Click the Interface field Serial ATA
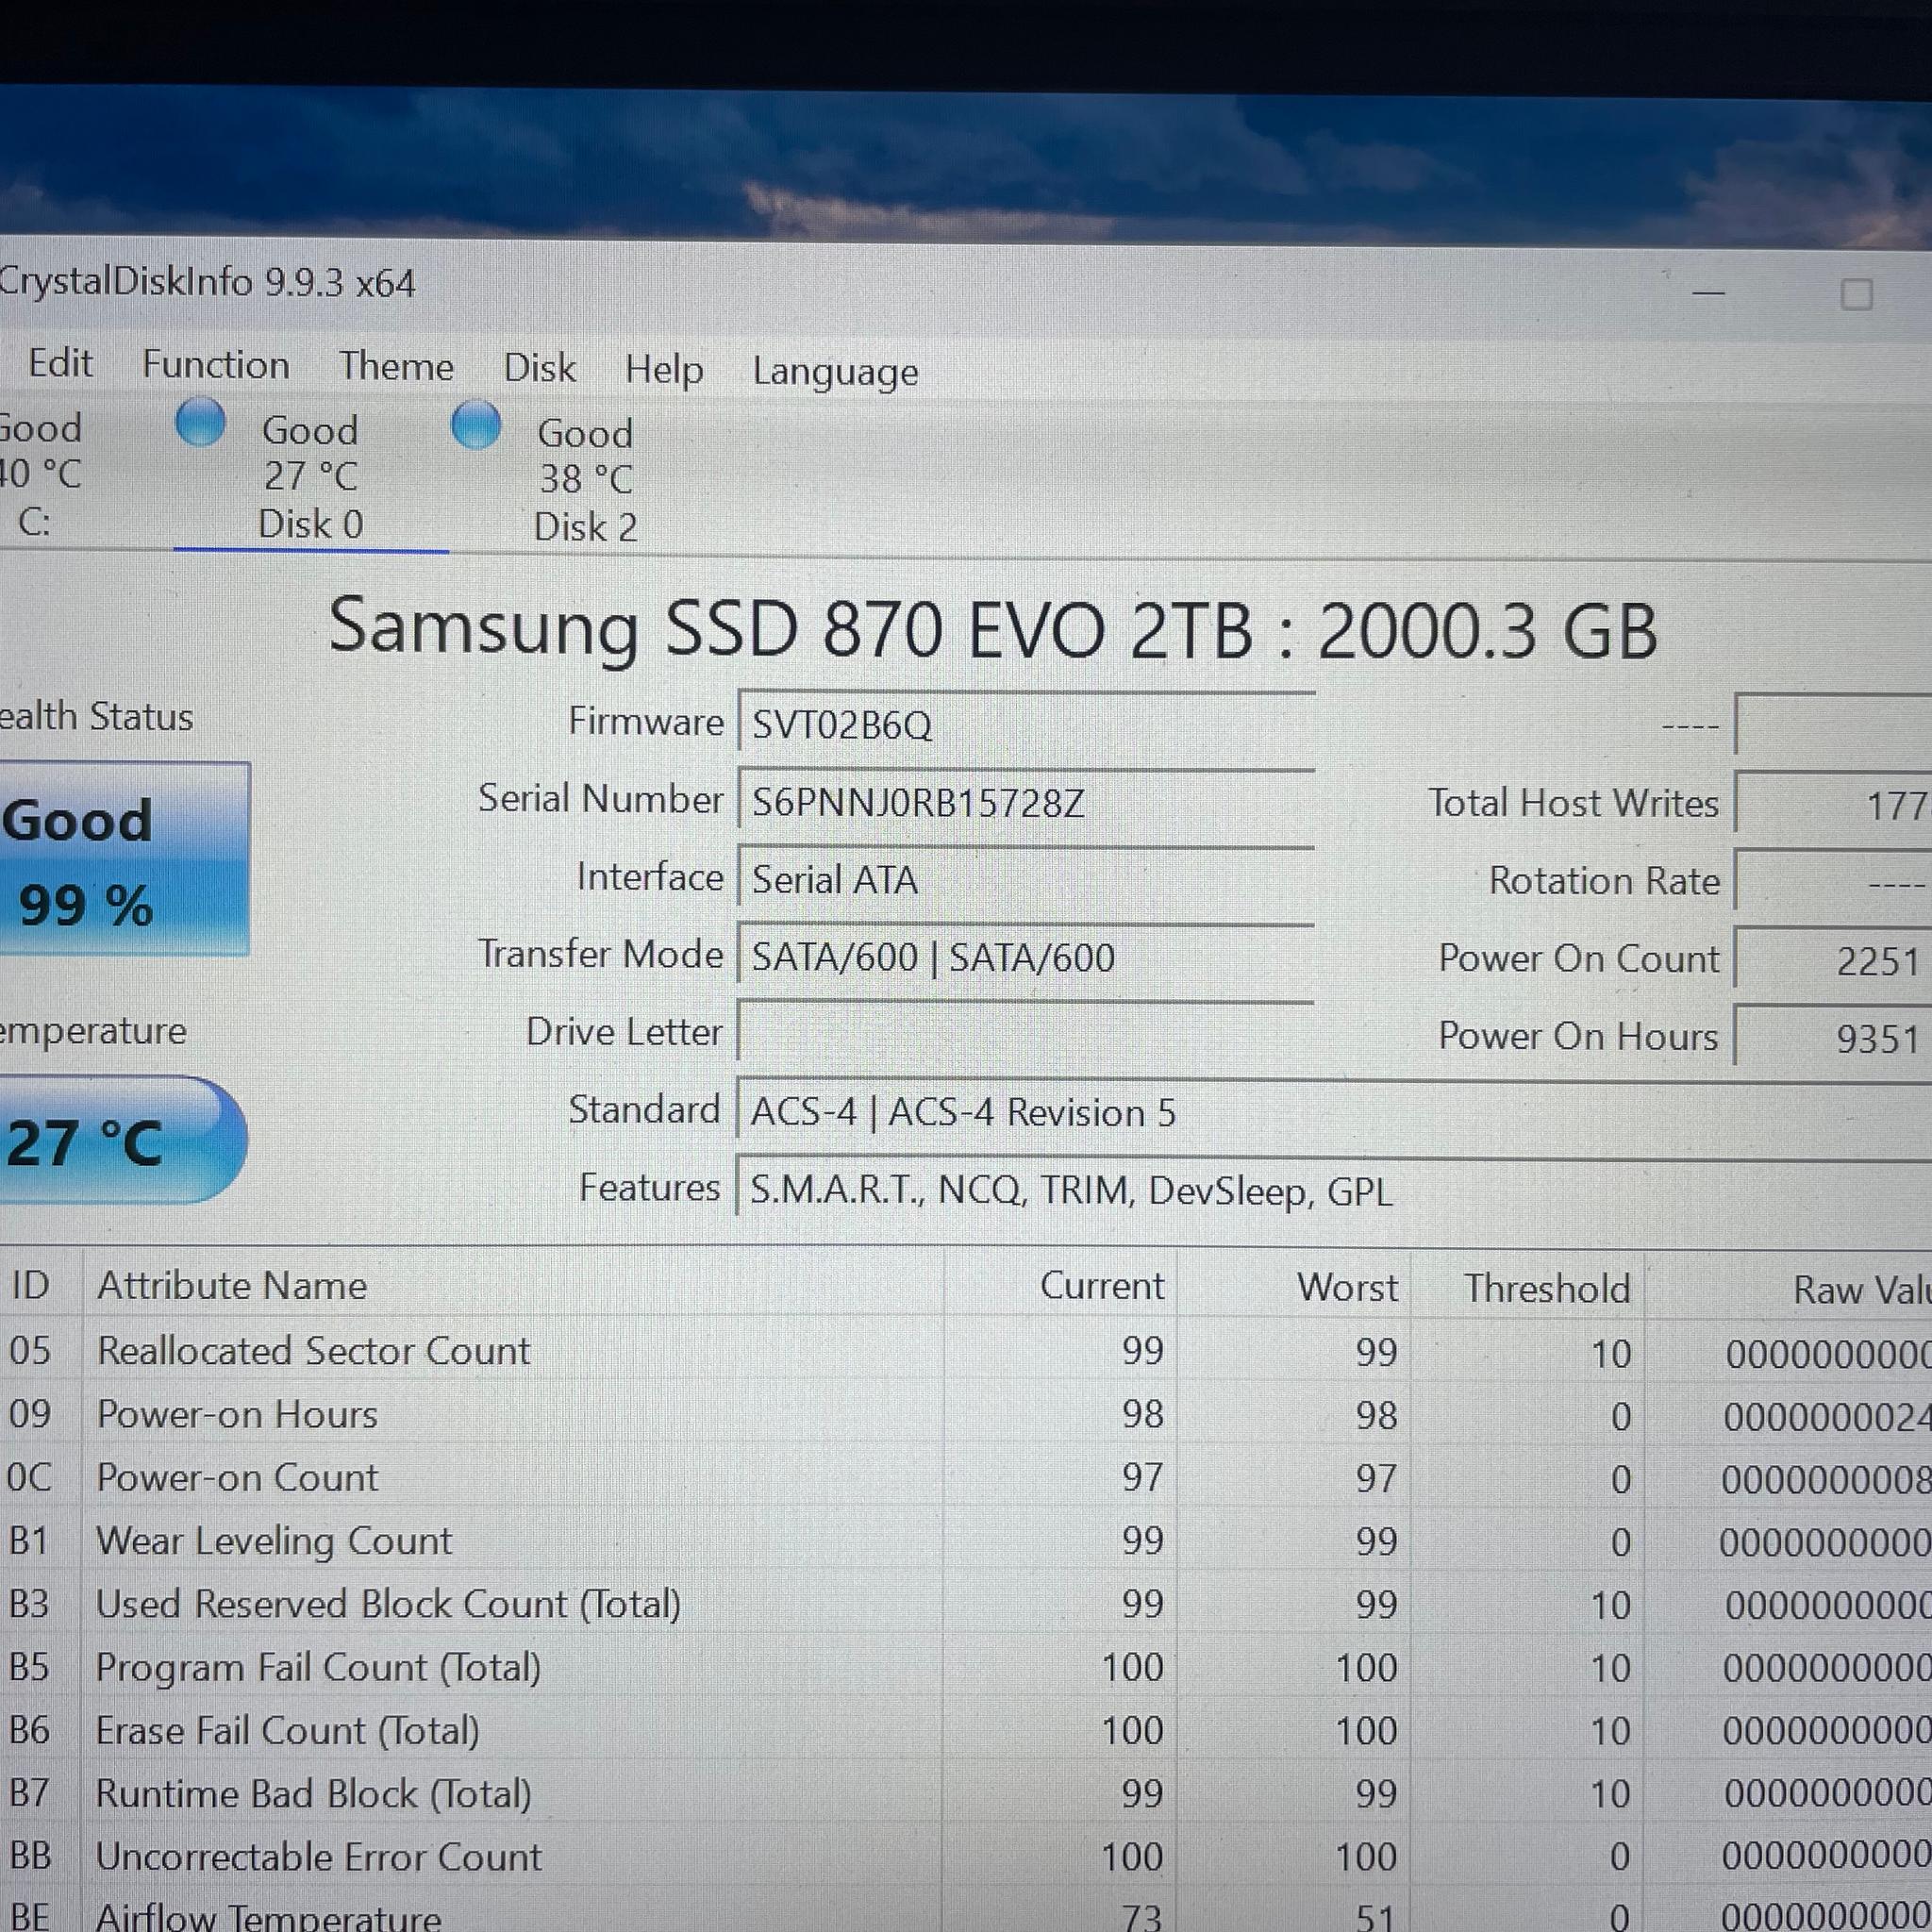 pyautogui.click(x=1026, y=878)
